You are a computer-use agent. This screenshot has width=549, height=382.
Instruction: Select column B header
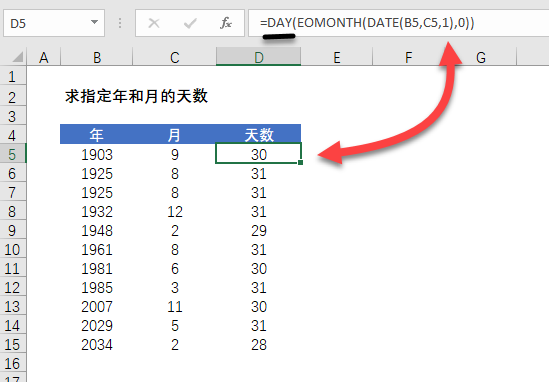[x=97, y=57]
